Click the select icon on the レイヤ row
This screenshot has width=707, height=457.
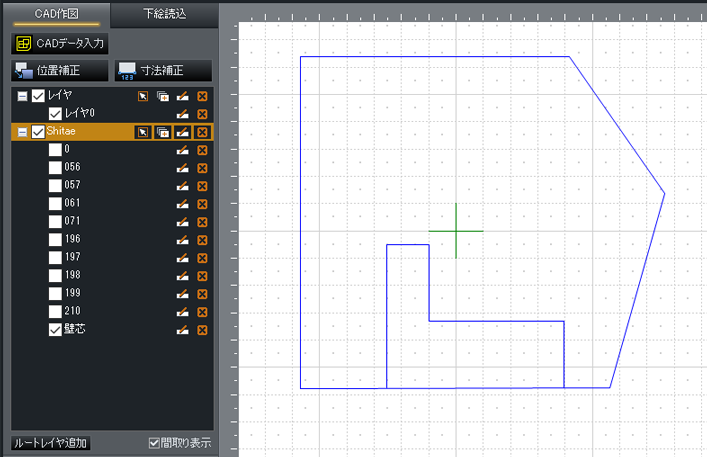(143, 96)
